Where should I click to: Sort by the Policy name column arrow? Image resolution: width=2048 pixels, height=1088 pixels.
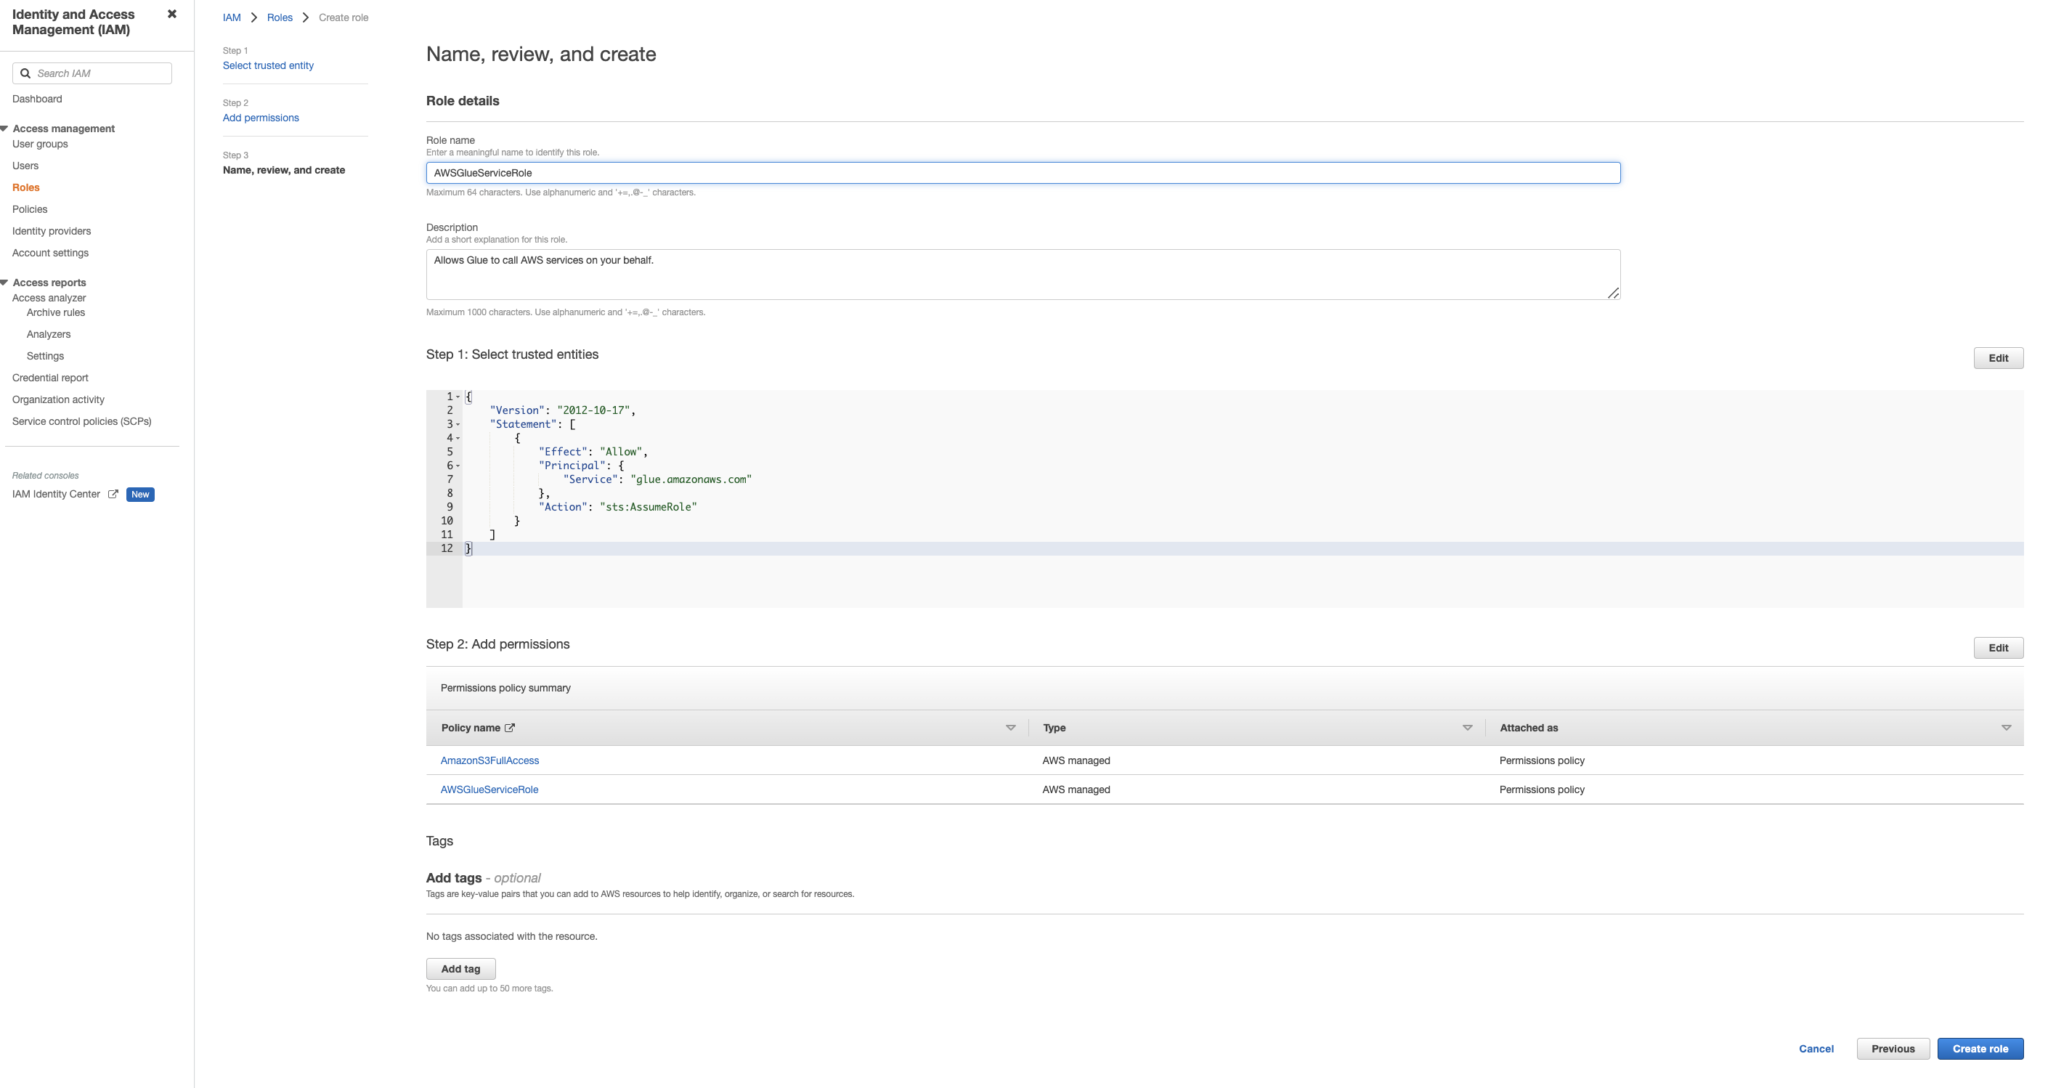pyautogui.click(x=1010, y=728)
